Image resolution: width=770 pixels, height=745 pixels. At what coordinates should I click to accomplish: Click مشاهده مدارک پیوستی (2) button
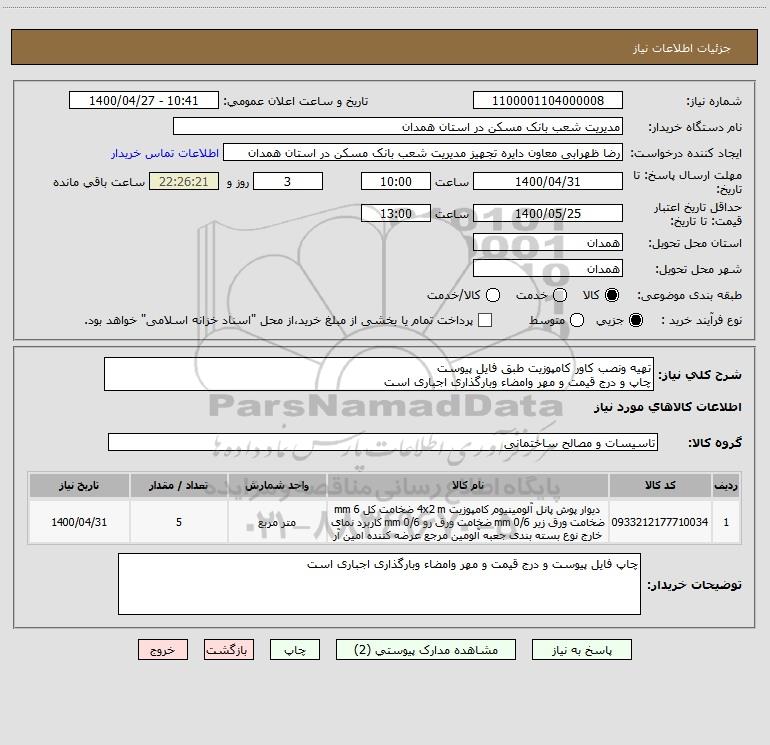click(x=426, y=650)
